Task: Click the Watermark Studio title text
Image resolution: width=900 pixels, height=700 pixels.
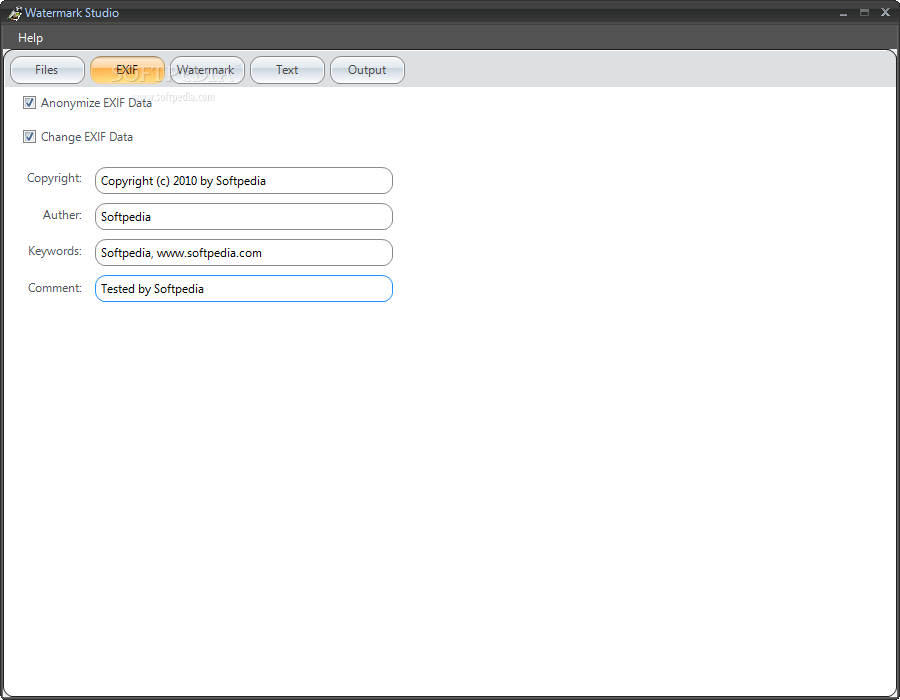Action: point(72,13)
